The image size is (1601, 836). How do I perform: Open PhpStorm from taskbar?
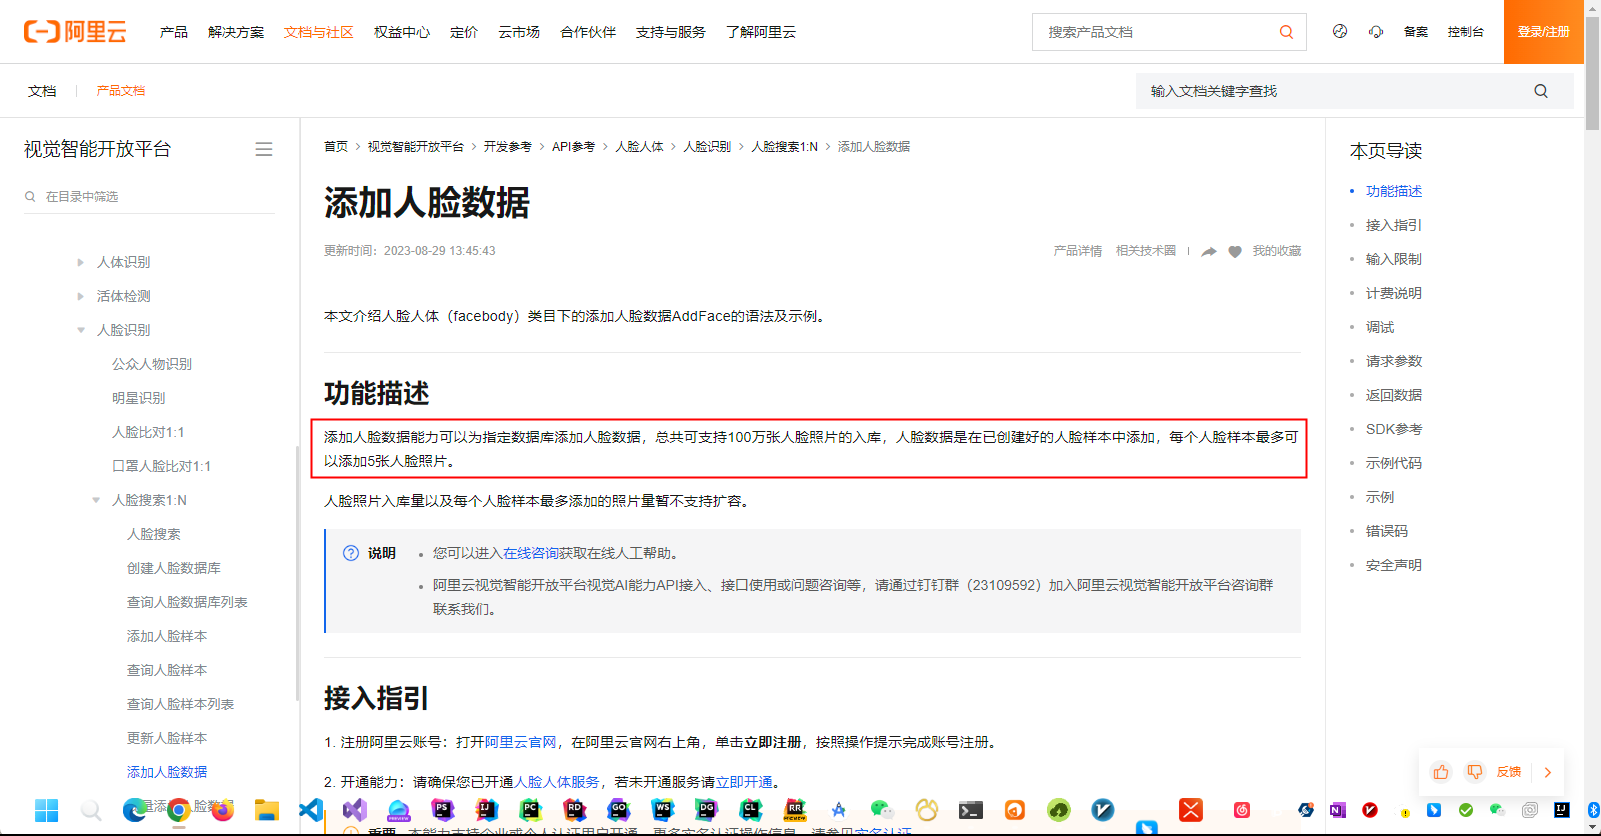443,810
